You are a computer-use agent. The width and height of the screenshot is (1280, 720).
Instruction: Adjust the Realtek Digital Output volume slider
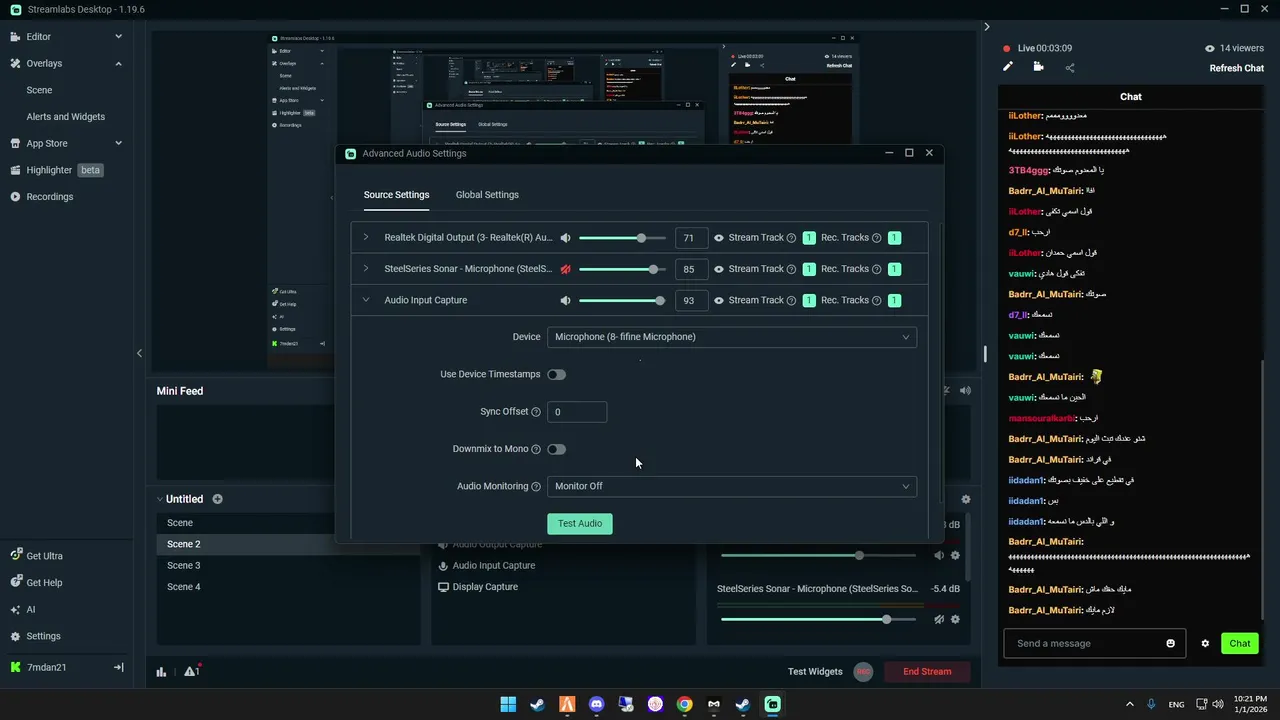[622, 238]
